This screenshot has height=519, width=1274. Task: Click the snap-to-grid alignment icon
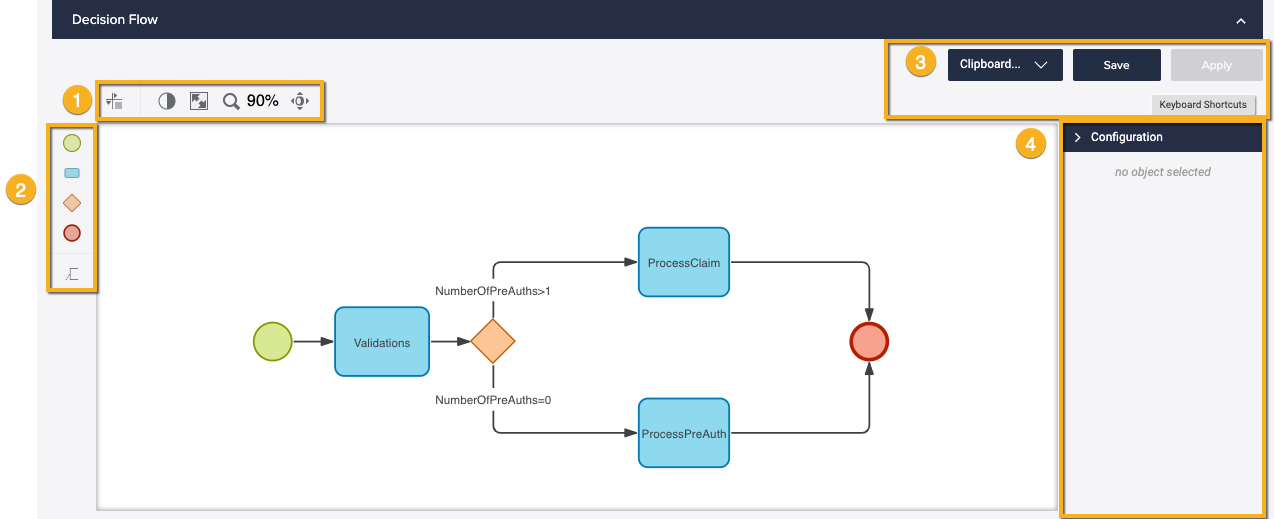[115, 101]
